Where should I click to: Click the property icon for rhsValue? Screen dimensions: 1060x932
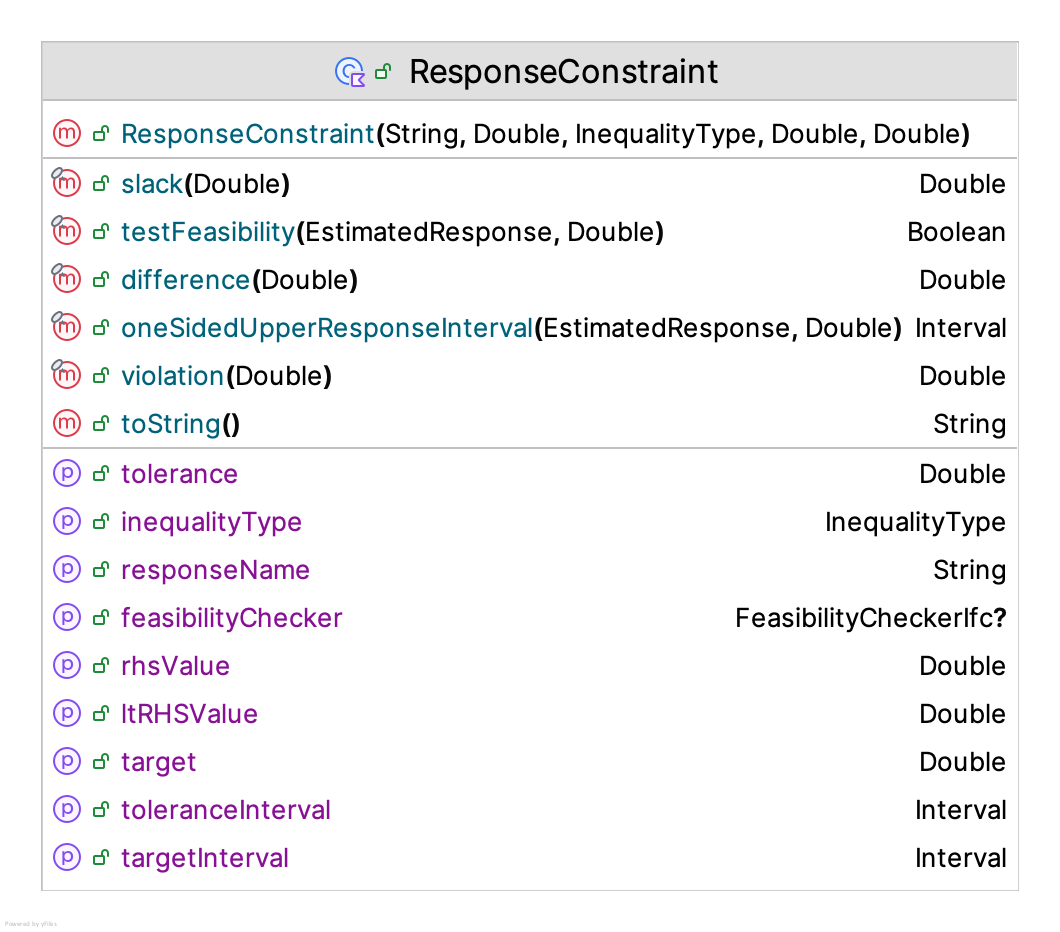click(67, 665)
